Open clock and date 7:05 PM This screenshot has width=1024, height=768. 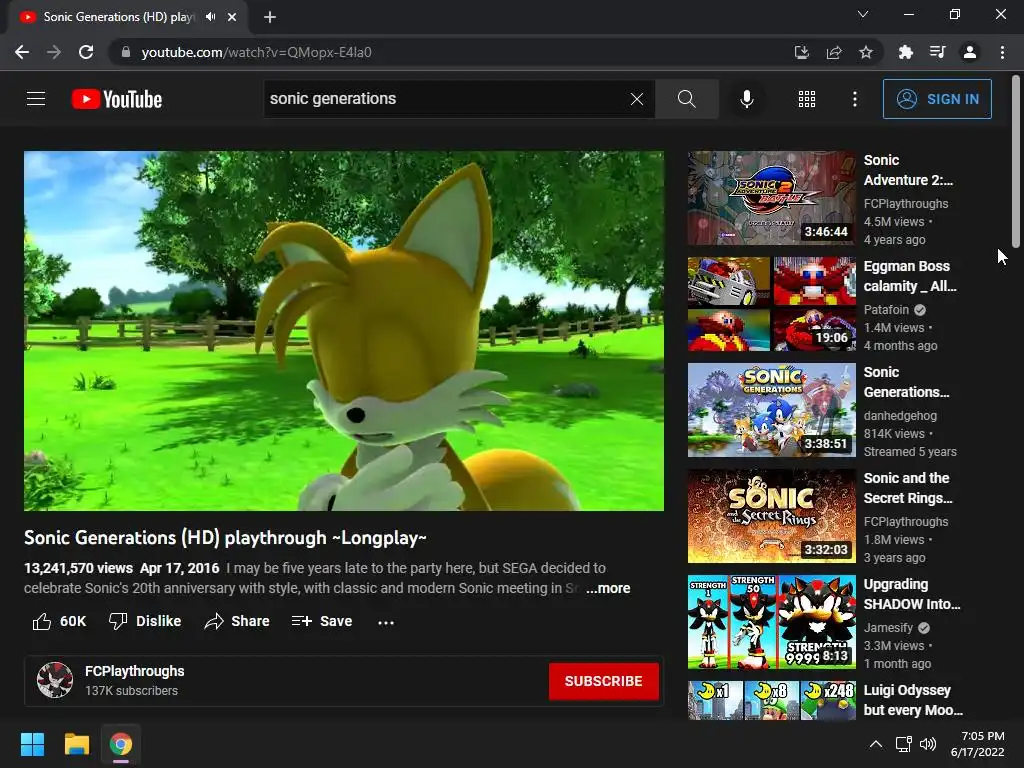(977, 744)
